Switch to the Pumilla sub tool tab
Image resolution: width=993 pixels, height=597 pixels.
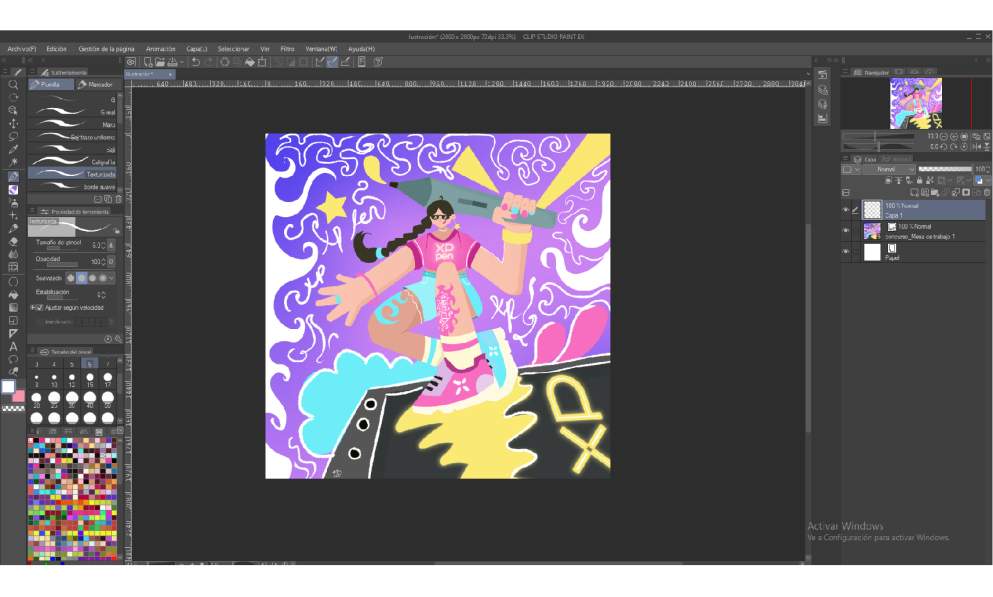(51, 84)
